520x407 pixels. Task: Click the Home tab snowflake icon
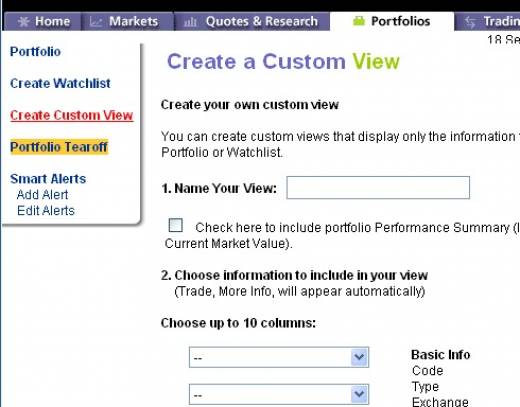[23, 22]
